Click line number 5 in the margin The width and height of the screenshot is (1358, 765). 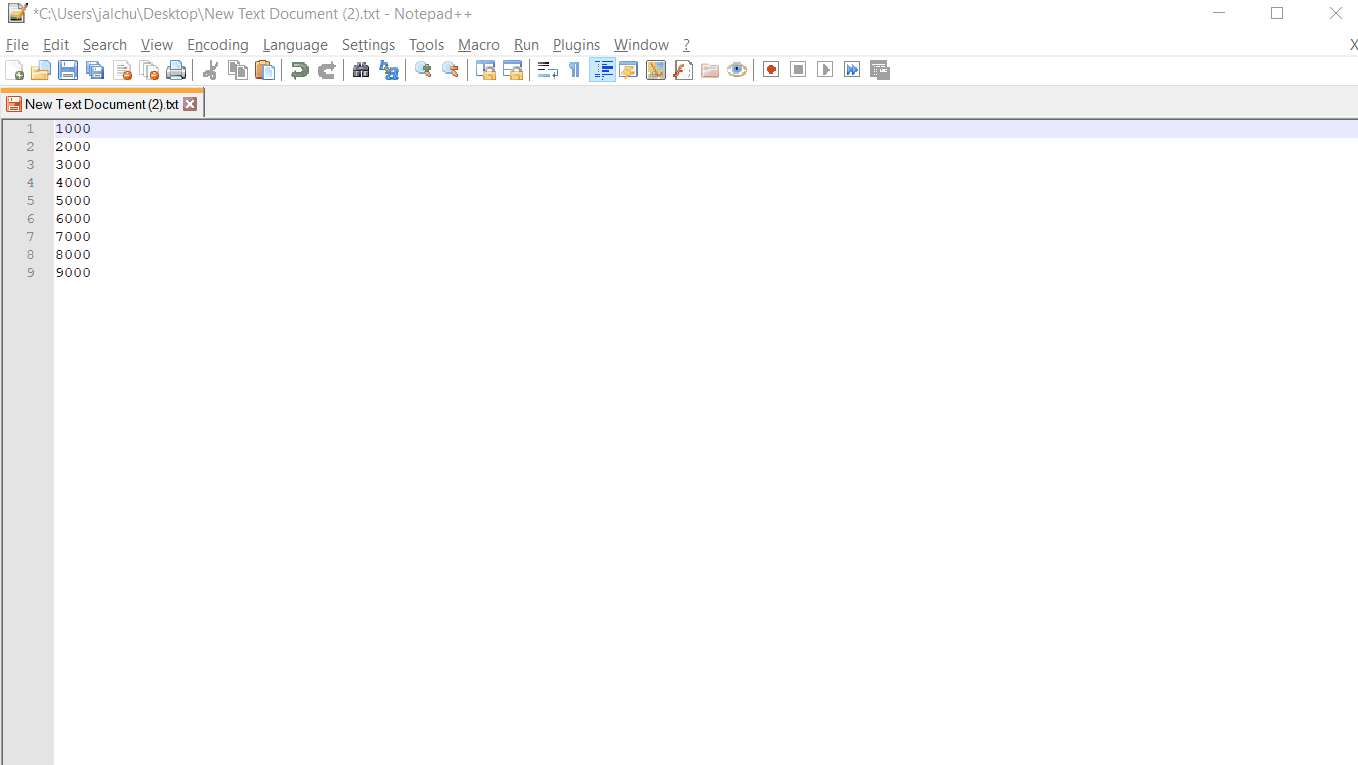pos(31,201)
